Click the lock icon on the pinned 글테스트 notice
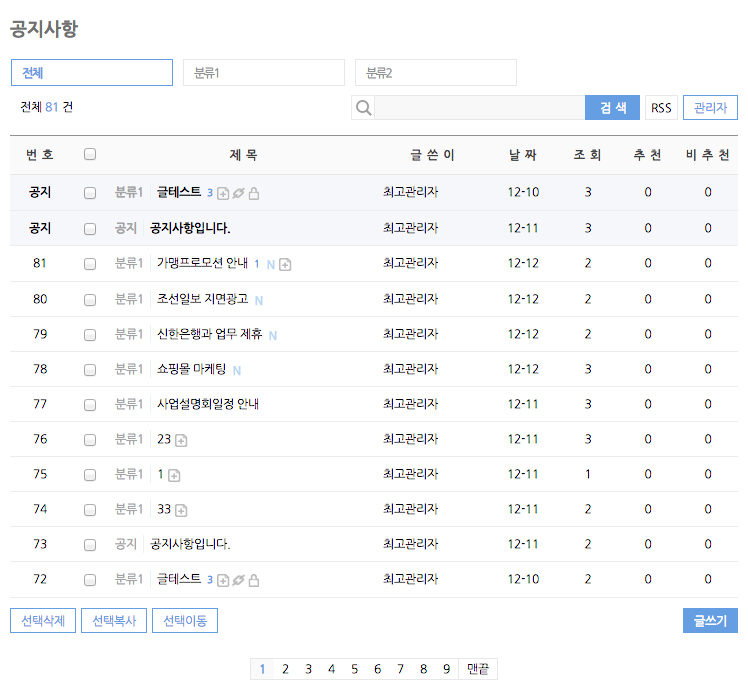 254,193
